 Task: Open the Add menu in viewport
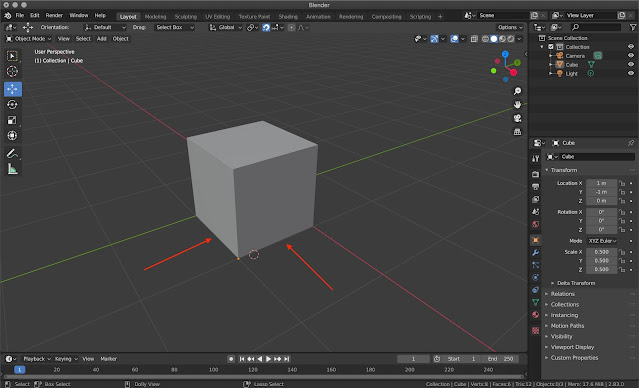pyautogui.click(x=101, y=39)
